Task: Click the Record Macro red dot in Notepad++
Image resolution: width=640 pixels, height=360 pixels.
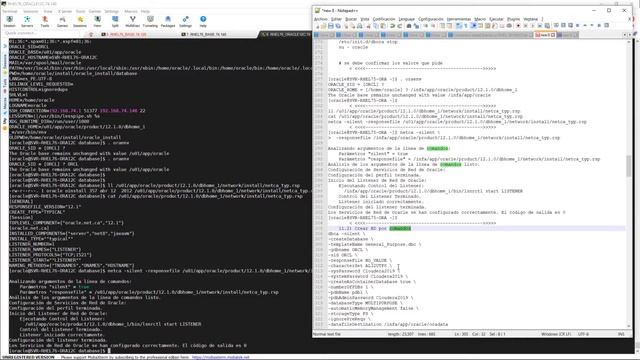Action: pyautogui.click(x=518, y=26)
